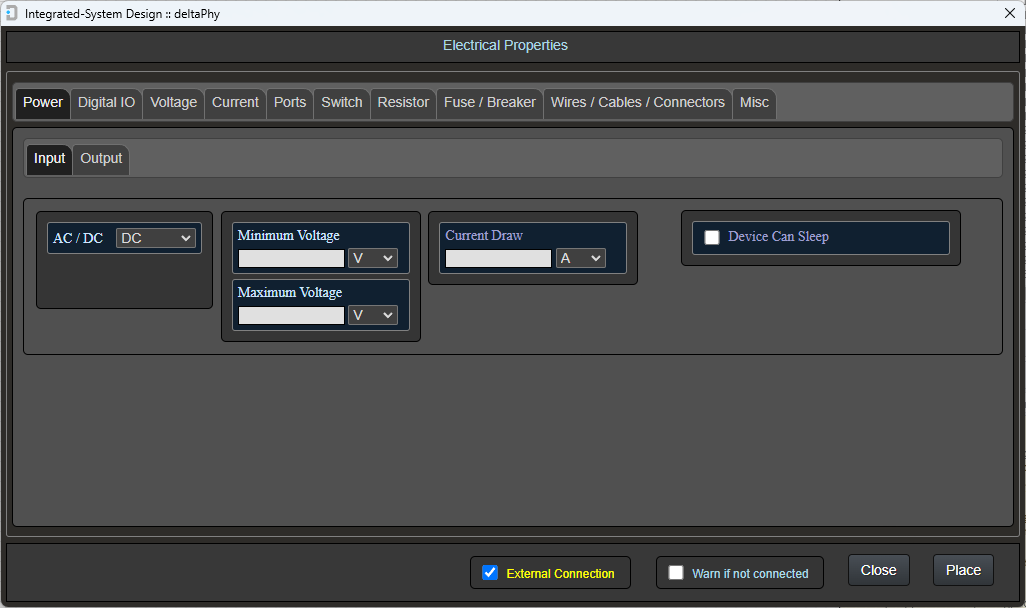The image size is (1026, 608).
Task: Click the Minimum Voltage input field
Action: click(x=290, y=257)
